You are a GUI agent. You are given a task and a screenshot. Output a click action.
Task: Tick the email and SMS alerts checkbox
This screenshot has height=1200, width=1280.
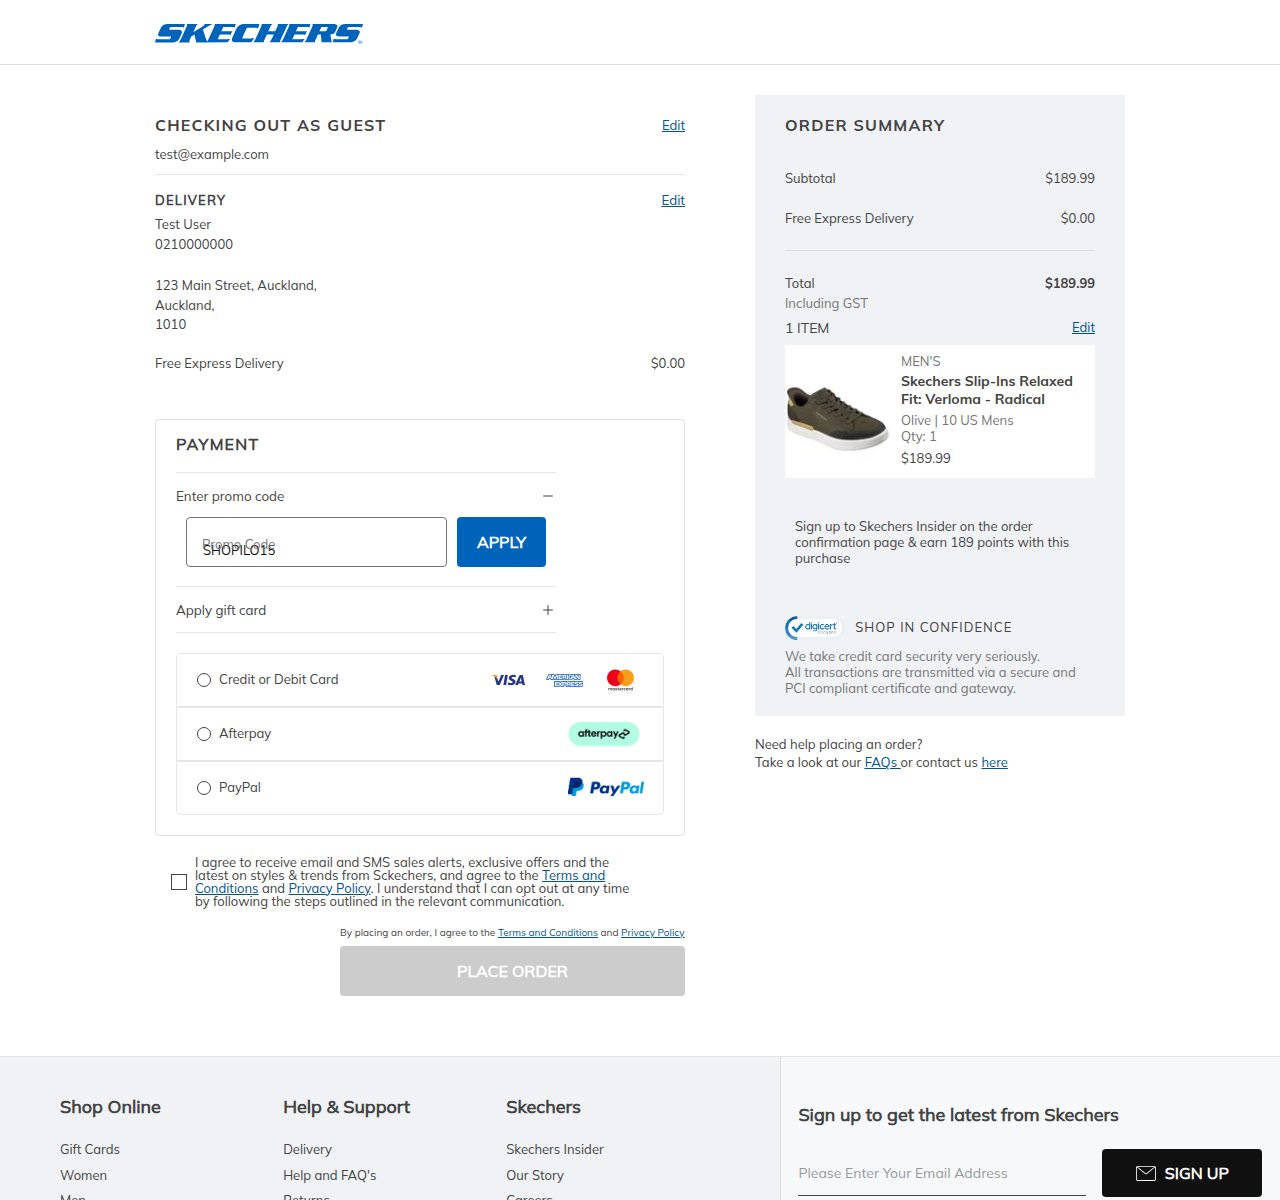coord(179,882)
